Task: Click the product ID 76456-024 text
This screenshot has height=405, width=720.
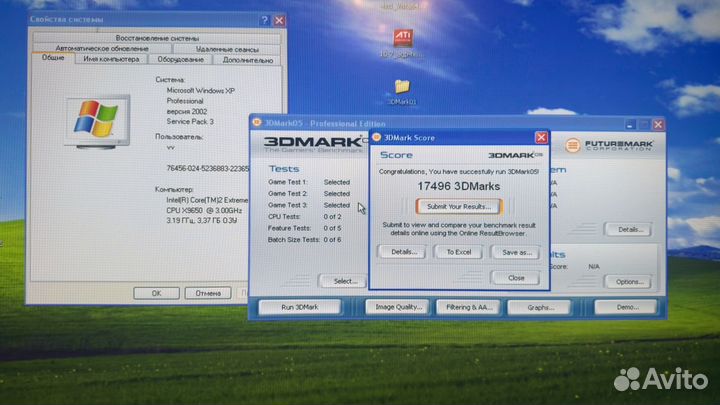Action: tap(208, 169)
